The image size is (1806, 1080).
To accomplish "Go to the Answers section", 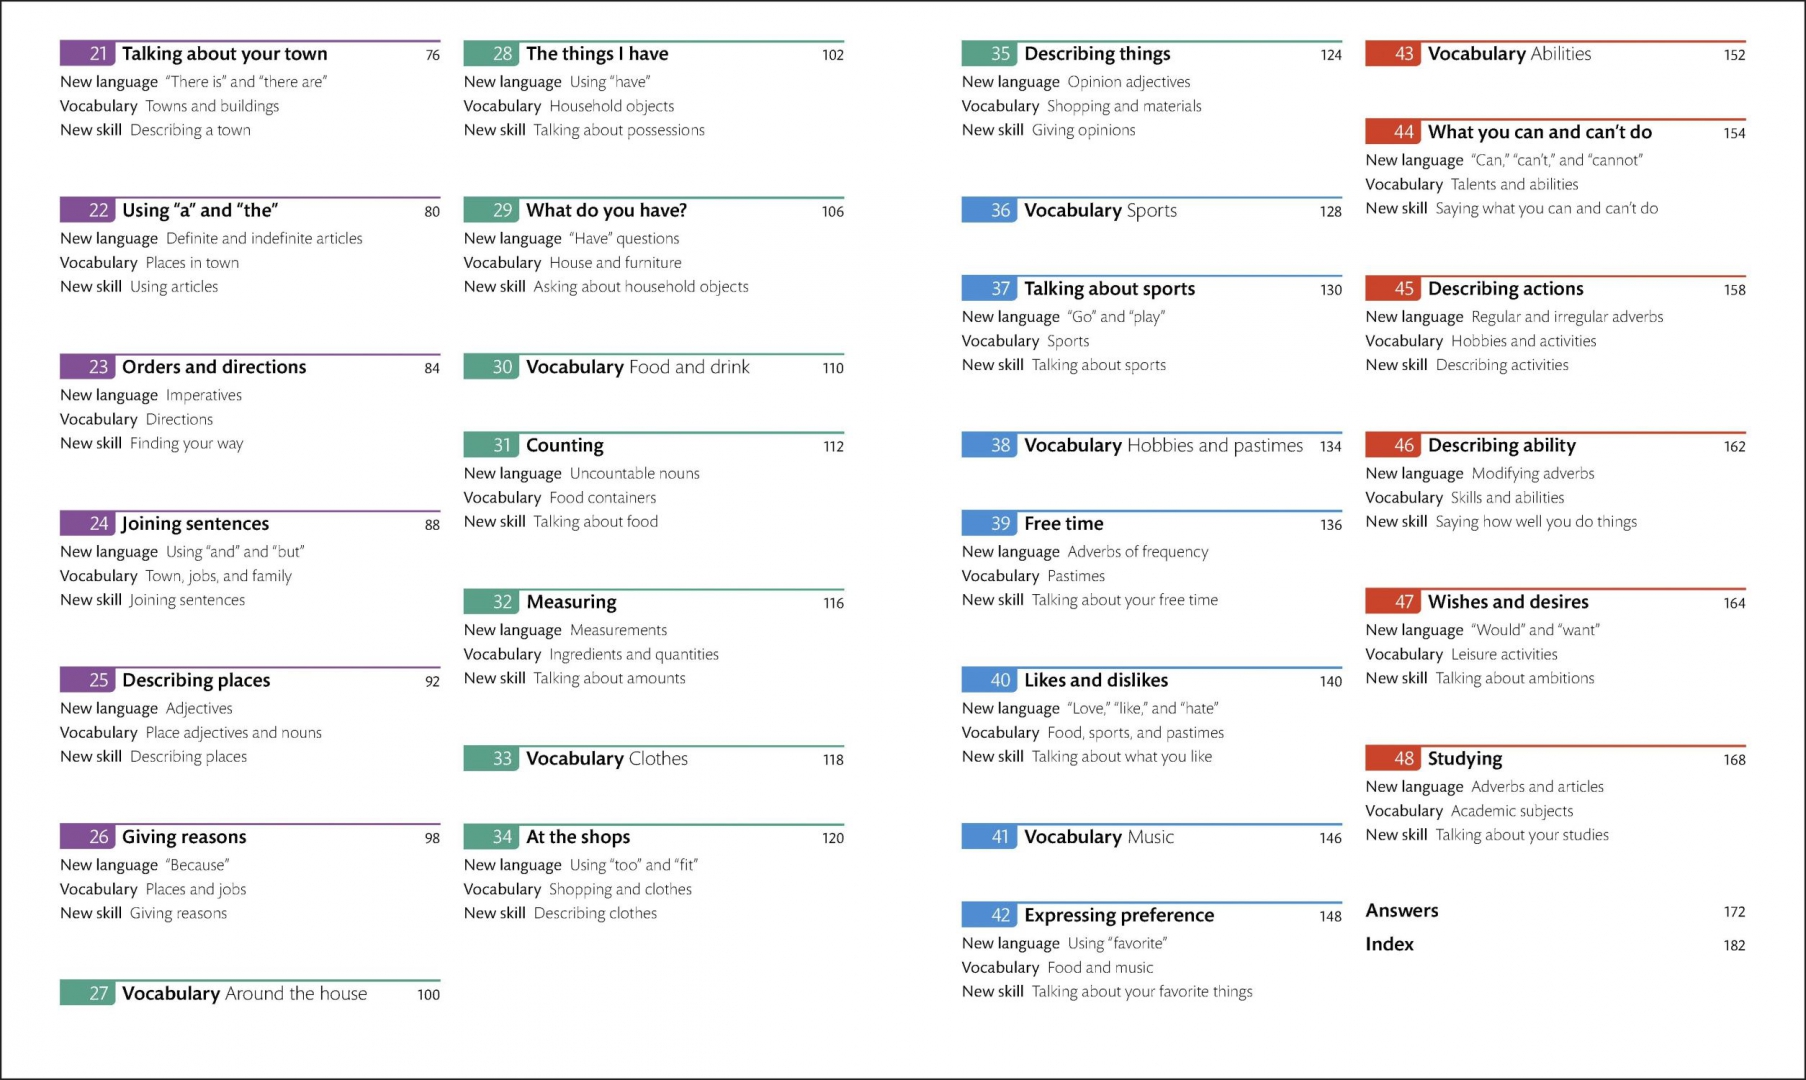I will (x=1402, y=911).
